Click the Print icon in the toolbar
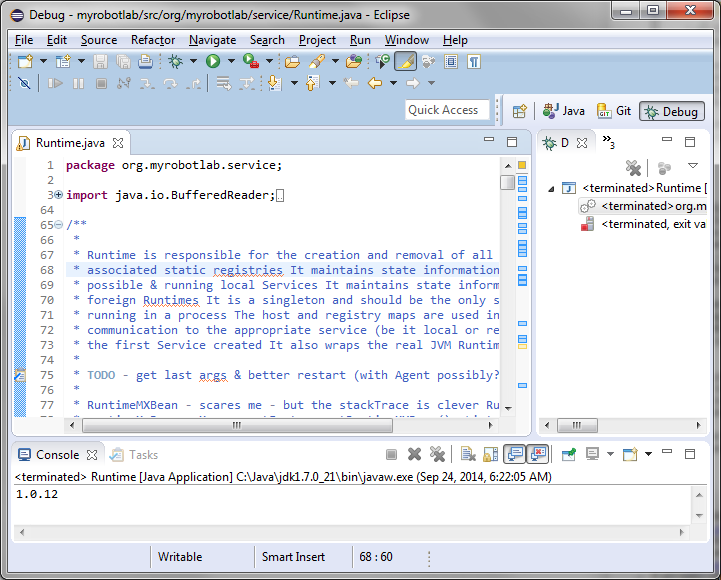This screenshot has width=721, height=580. coord(145,61)
